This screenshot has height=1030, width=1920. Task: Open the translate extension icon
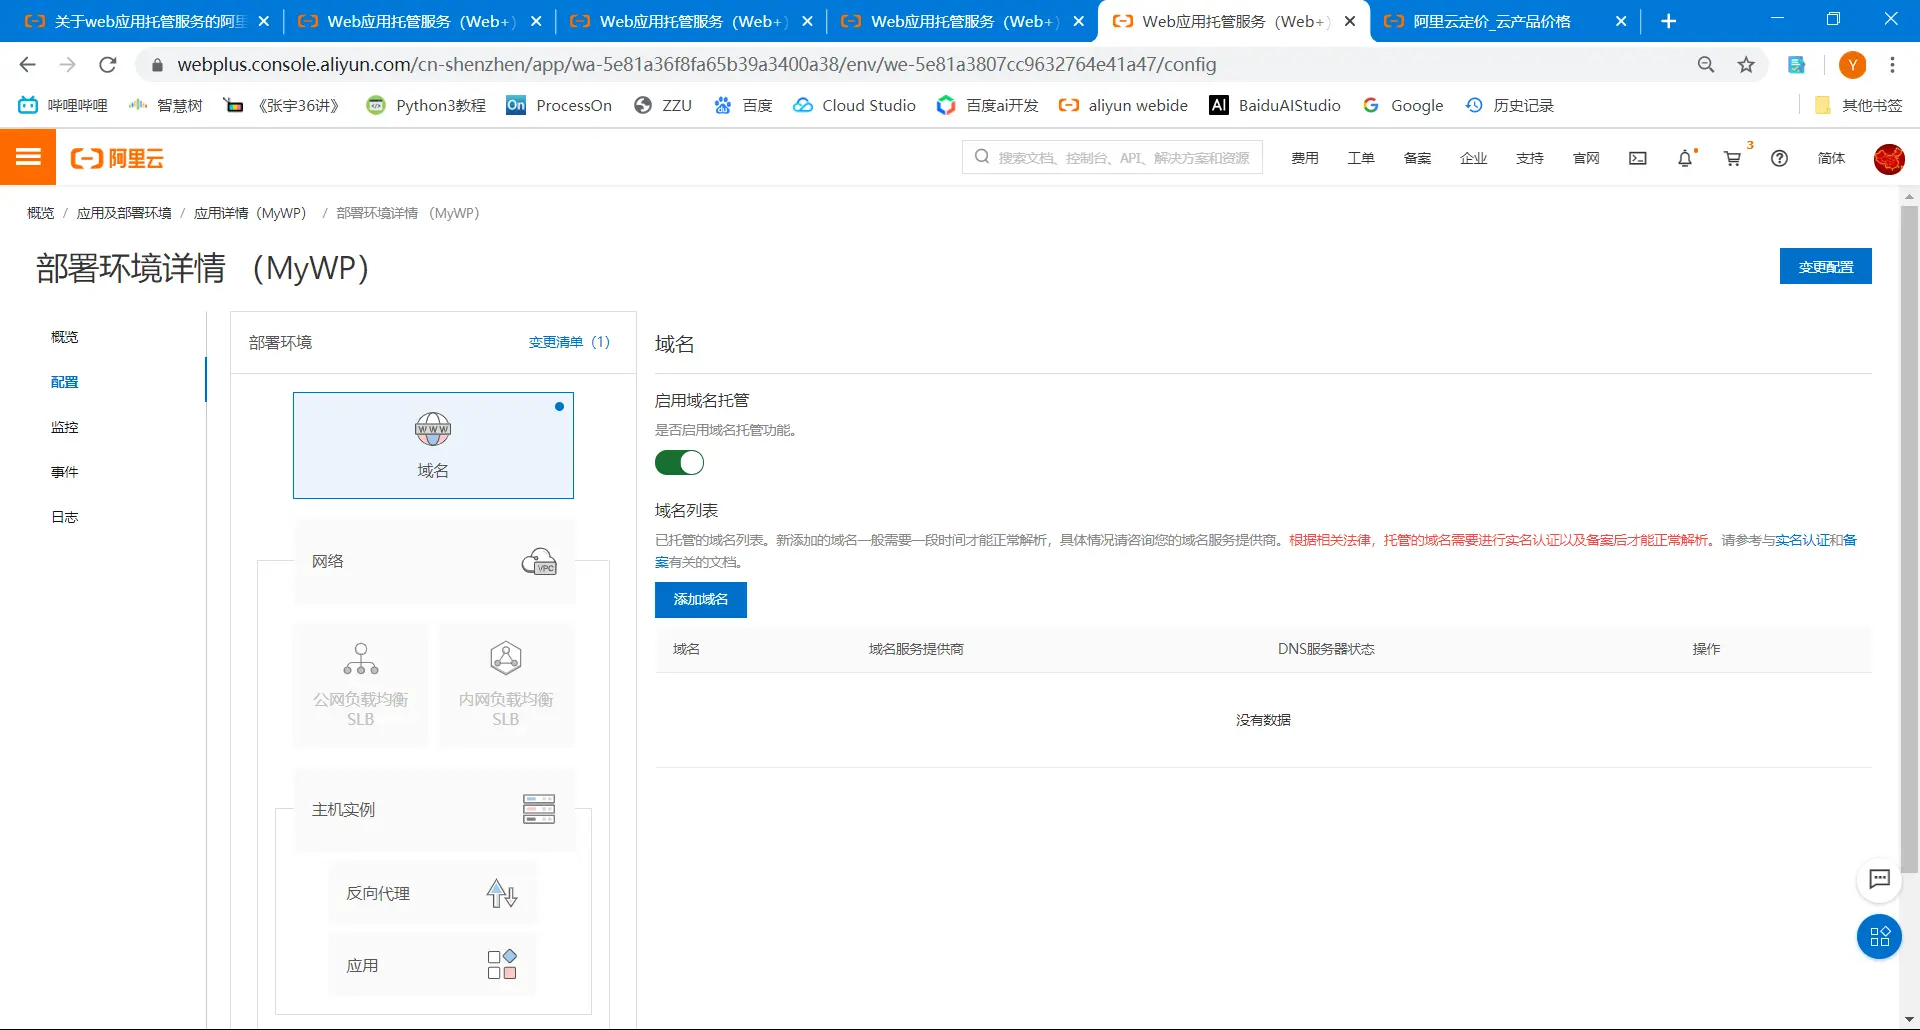(x=1797, y=65)
